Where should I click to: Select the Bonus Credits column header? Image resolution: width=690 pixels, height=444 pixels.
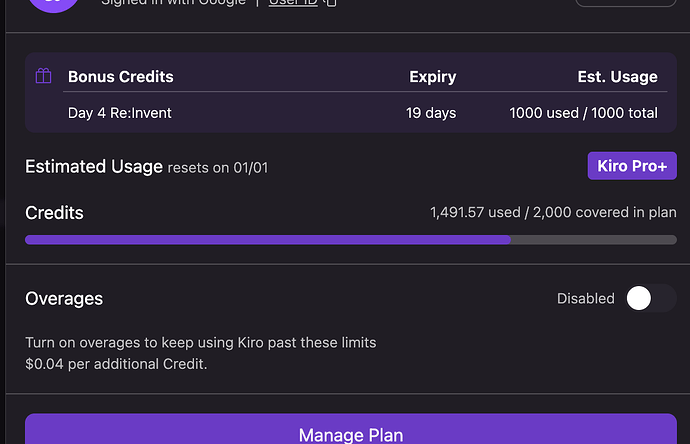pos(121,77)
